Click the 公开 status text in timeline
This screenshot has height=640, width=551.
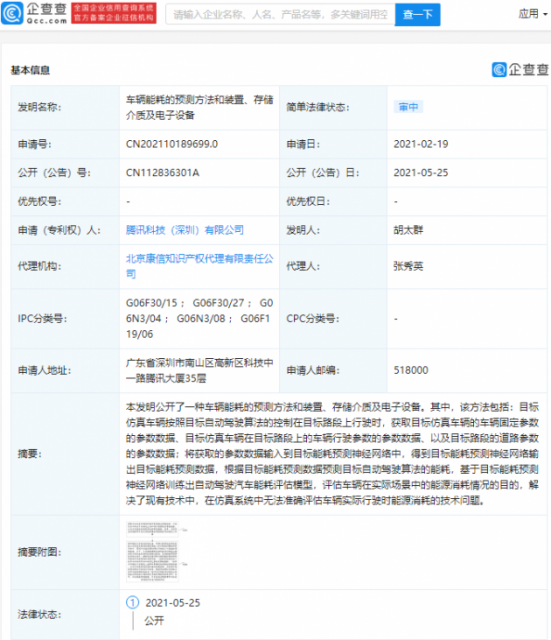click(x=154, y=621)
